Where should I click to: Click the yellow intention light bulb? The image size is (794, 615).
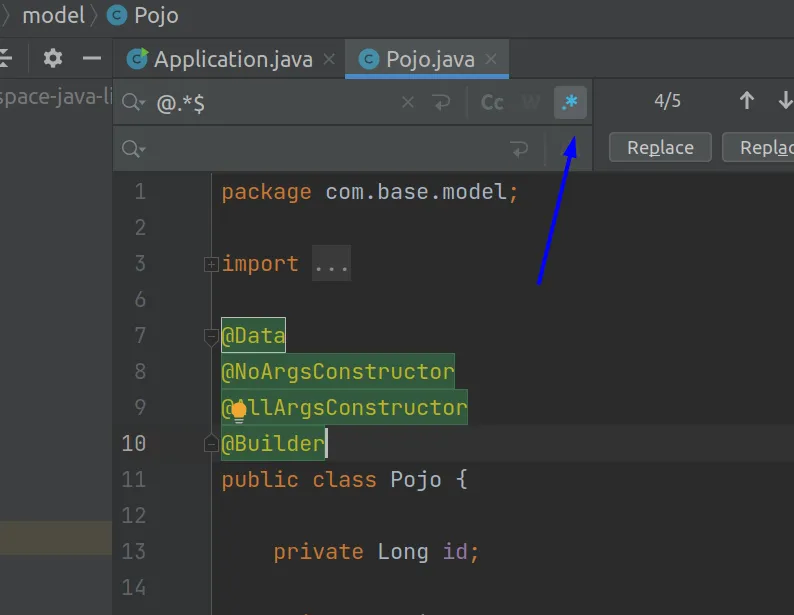click(239, 410)
